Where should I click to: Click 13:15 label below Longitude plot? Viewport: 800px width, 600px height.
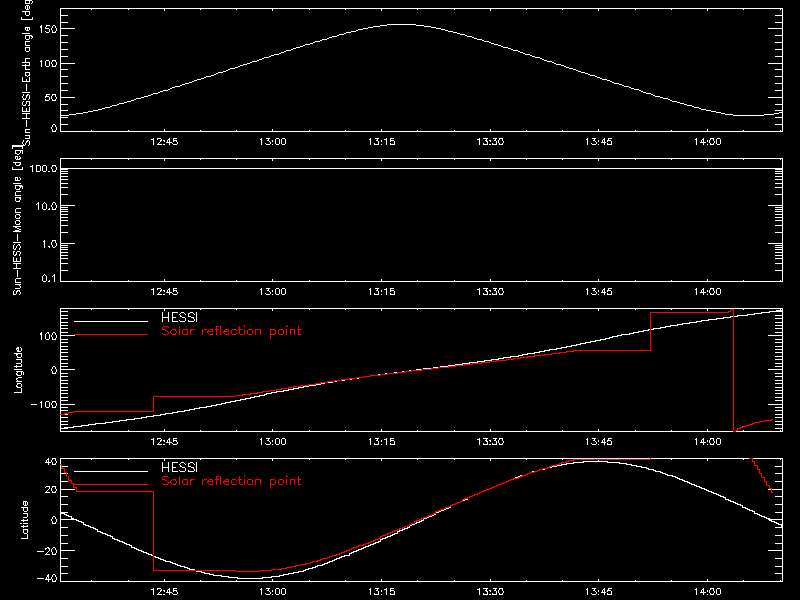point(382,442)
